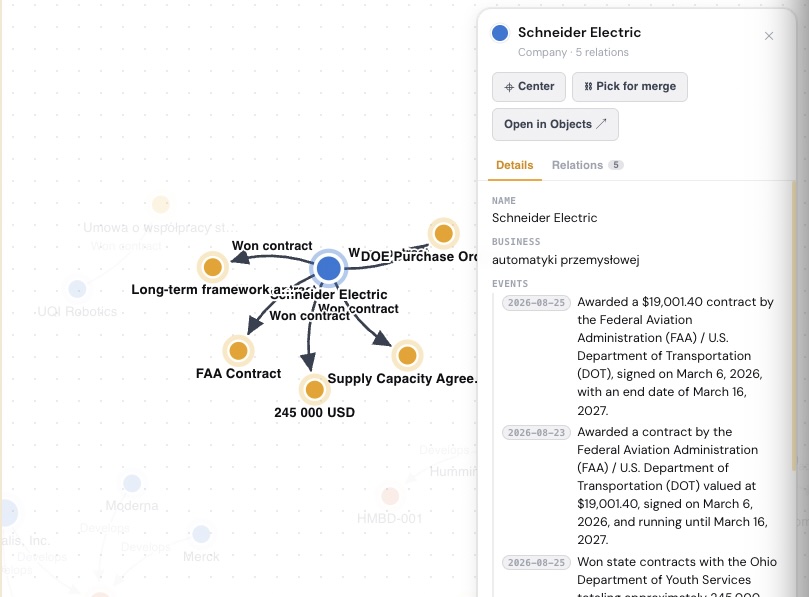This screenshot has width=809, height=597.
Task: Click the Awarded a contract by the event text
Action: tap(672, 486)
